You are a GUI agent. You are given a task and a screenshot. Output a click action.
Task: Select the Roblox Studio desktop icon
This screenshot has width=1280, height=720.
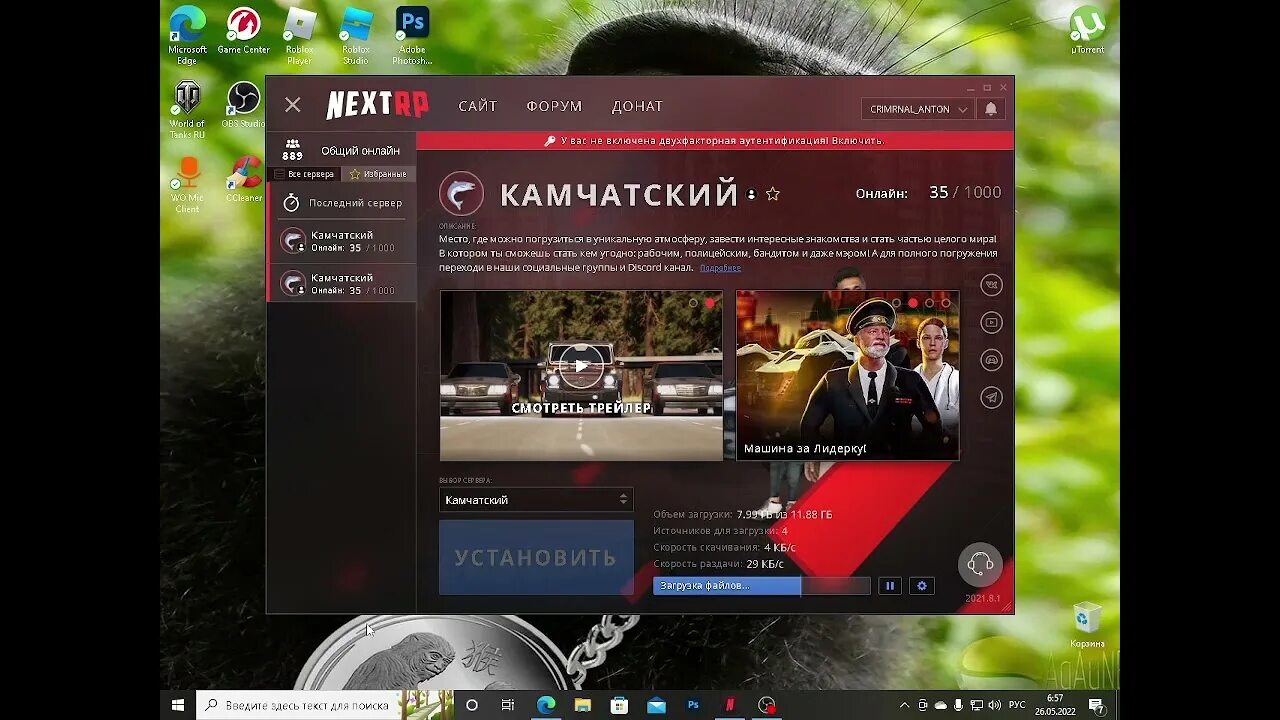[x=356, y=36]
